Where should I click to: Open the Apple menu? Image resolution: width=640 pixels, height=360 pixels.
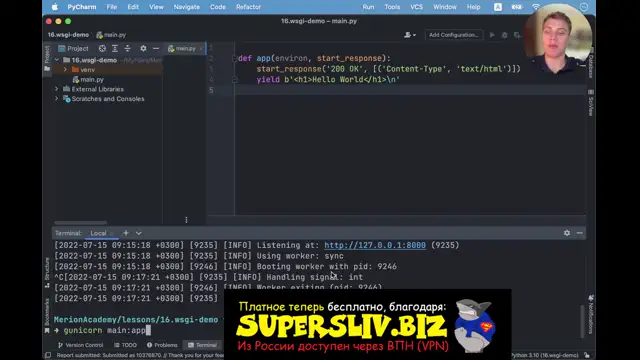pos(54,7)
